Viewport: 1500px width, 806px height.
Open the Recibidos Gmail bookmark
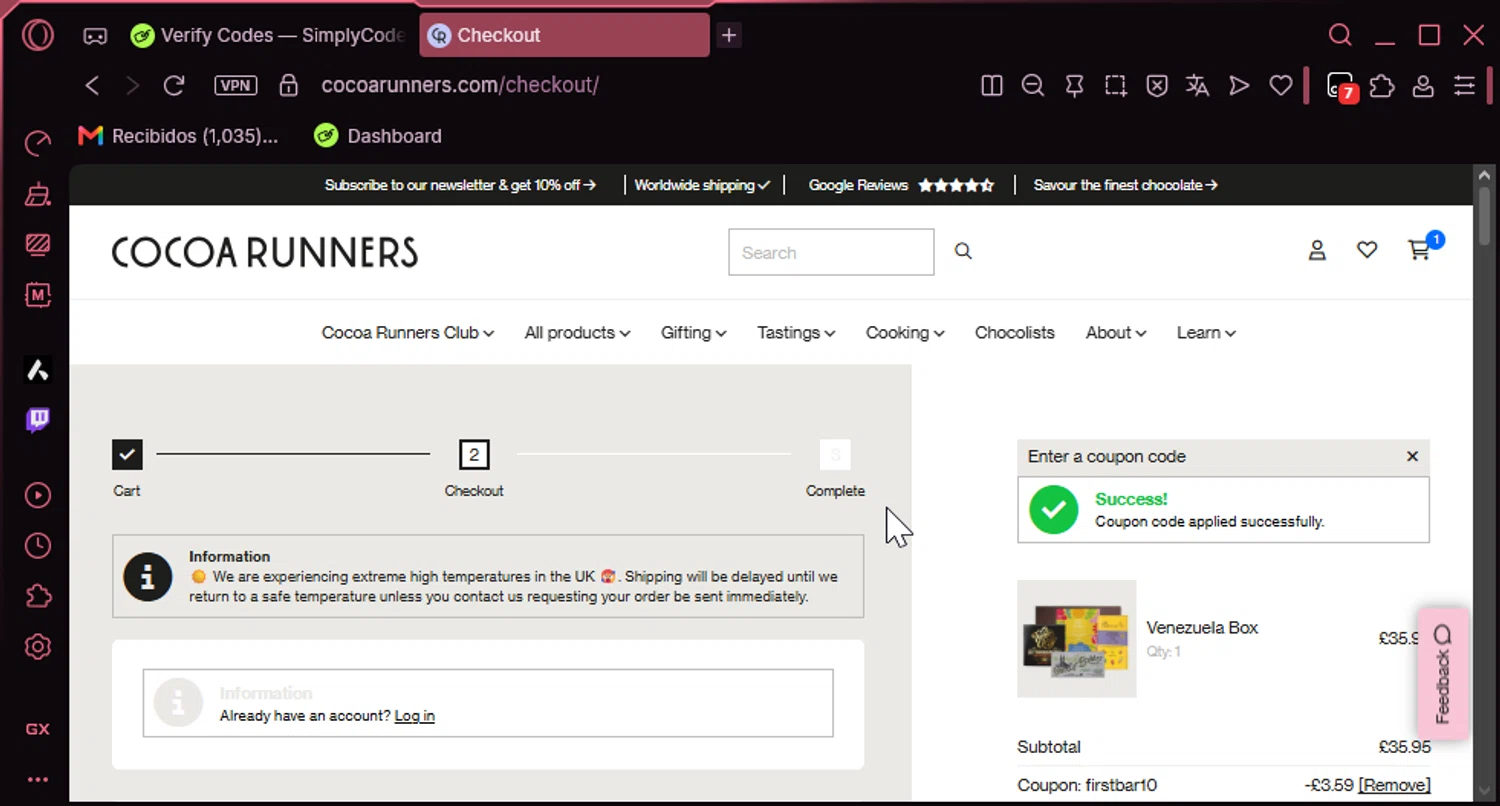[x=178, y=136]
